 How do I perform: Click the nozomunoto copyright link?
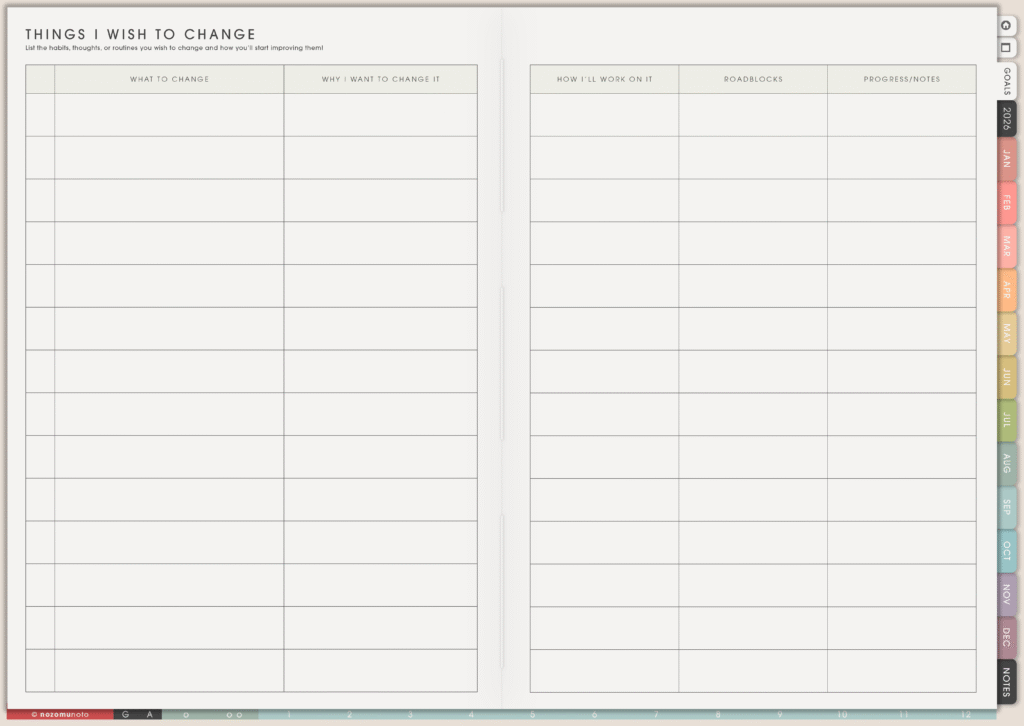click(59, 715)
